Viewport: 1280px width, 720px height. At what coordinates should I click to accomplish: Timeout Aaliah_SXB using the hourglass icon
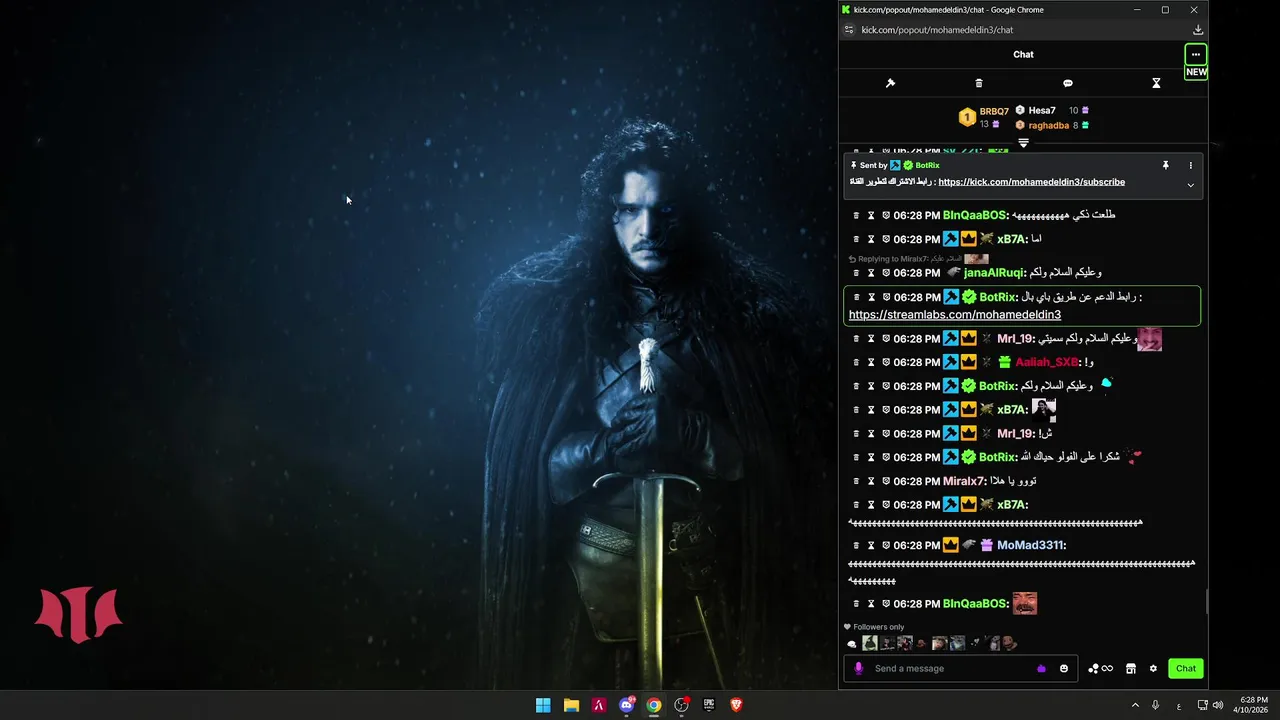click(x=871, y=362)
